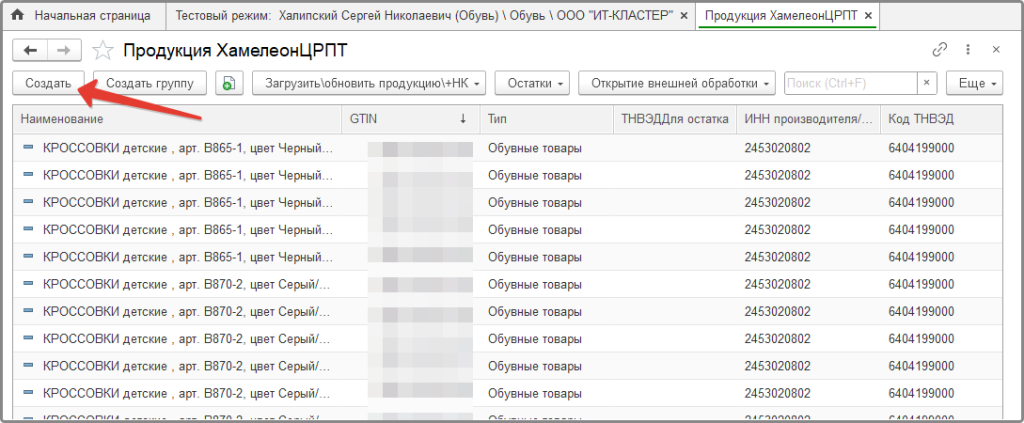Clear the search field with x
Screen dimensions: 1024x423
(927, 84)
